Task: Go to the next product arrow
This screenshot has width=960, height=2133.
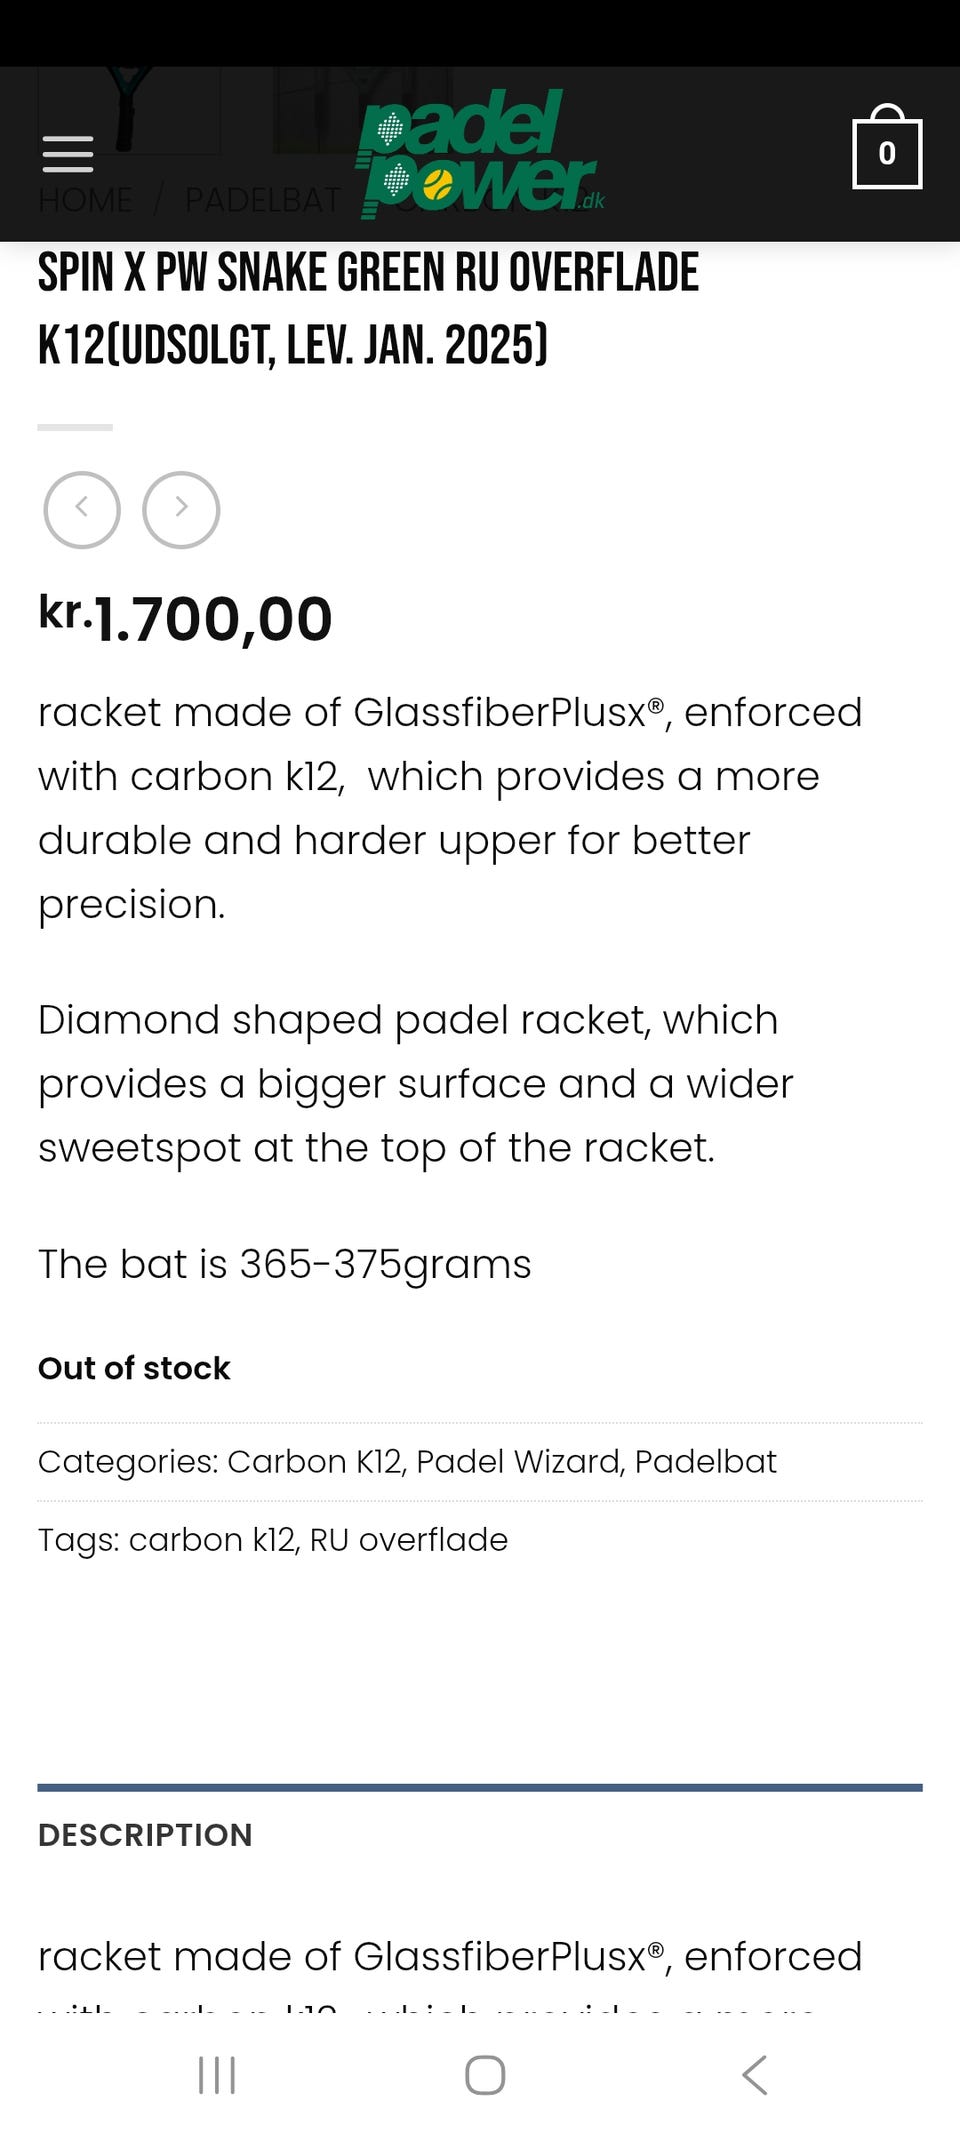Action: 181,509
